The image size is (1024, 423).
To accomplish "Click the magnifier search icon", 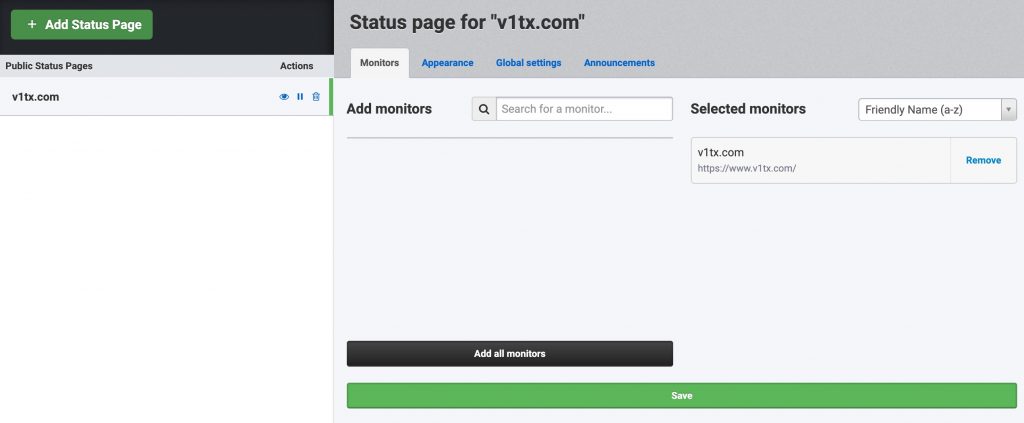I will tap(484, 109).
